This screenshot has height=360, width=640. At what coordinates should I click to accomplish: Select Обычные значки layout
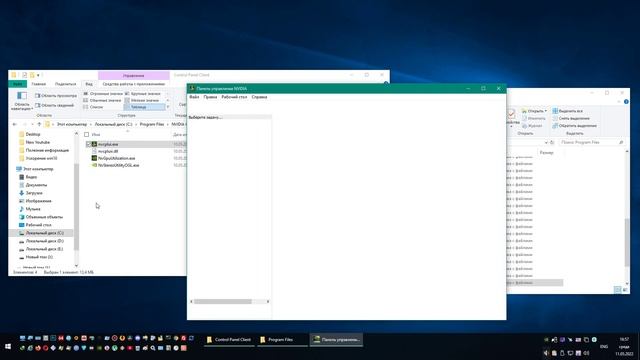point(102,100)
